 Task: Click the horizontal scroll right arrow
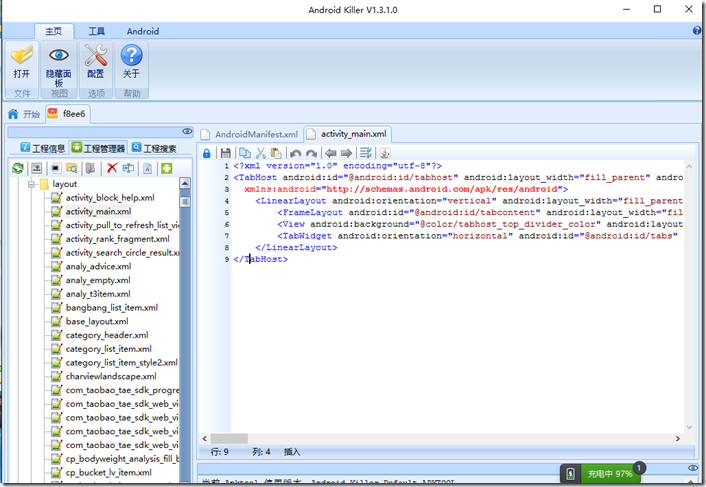click(x=678, y=438)
